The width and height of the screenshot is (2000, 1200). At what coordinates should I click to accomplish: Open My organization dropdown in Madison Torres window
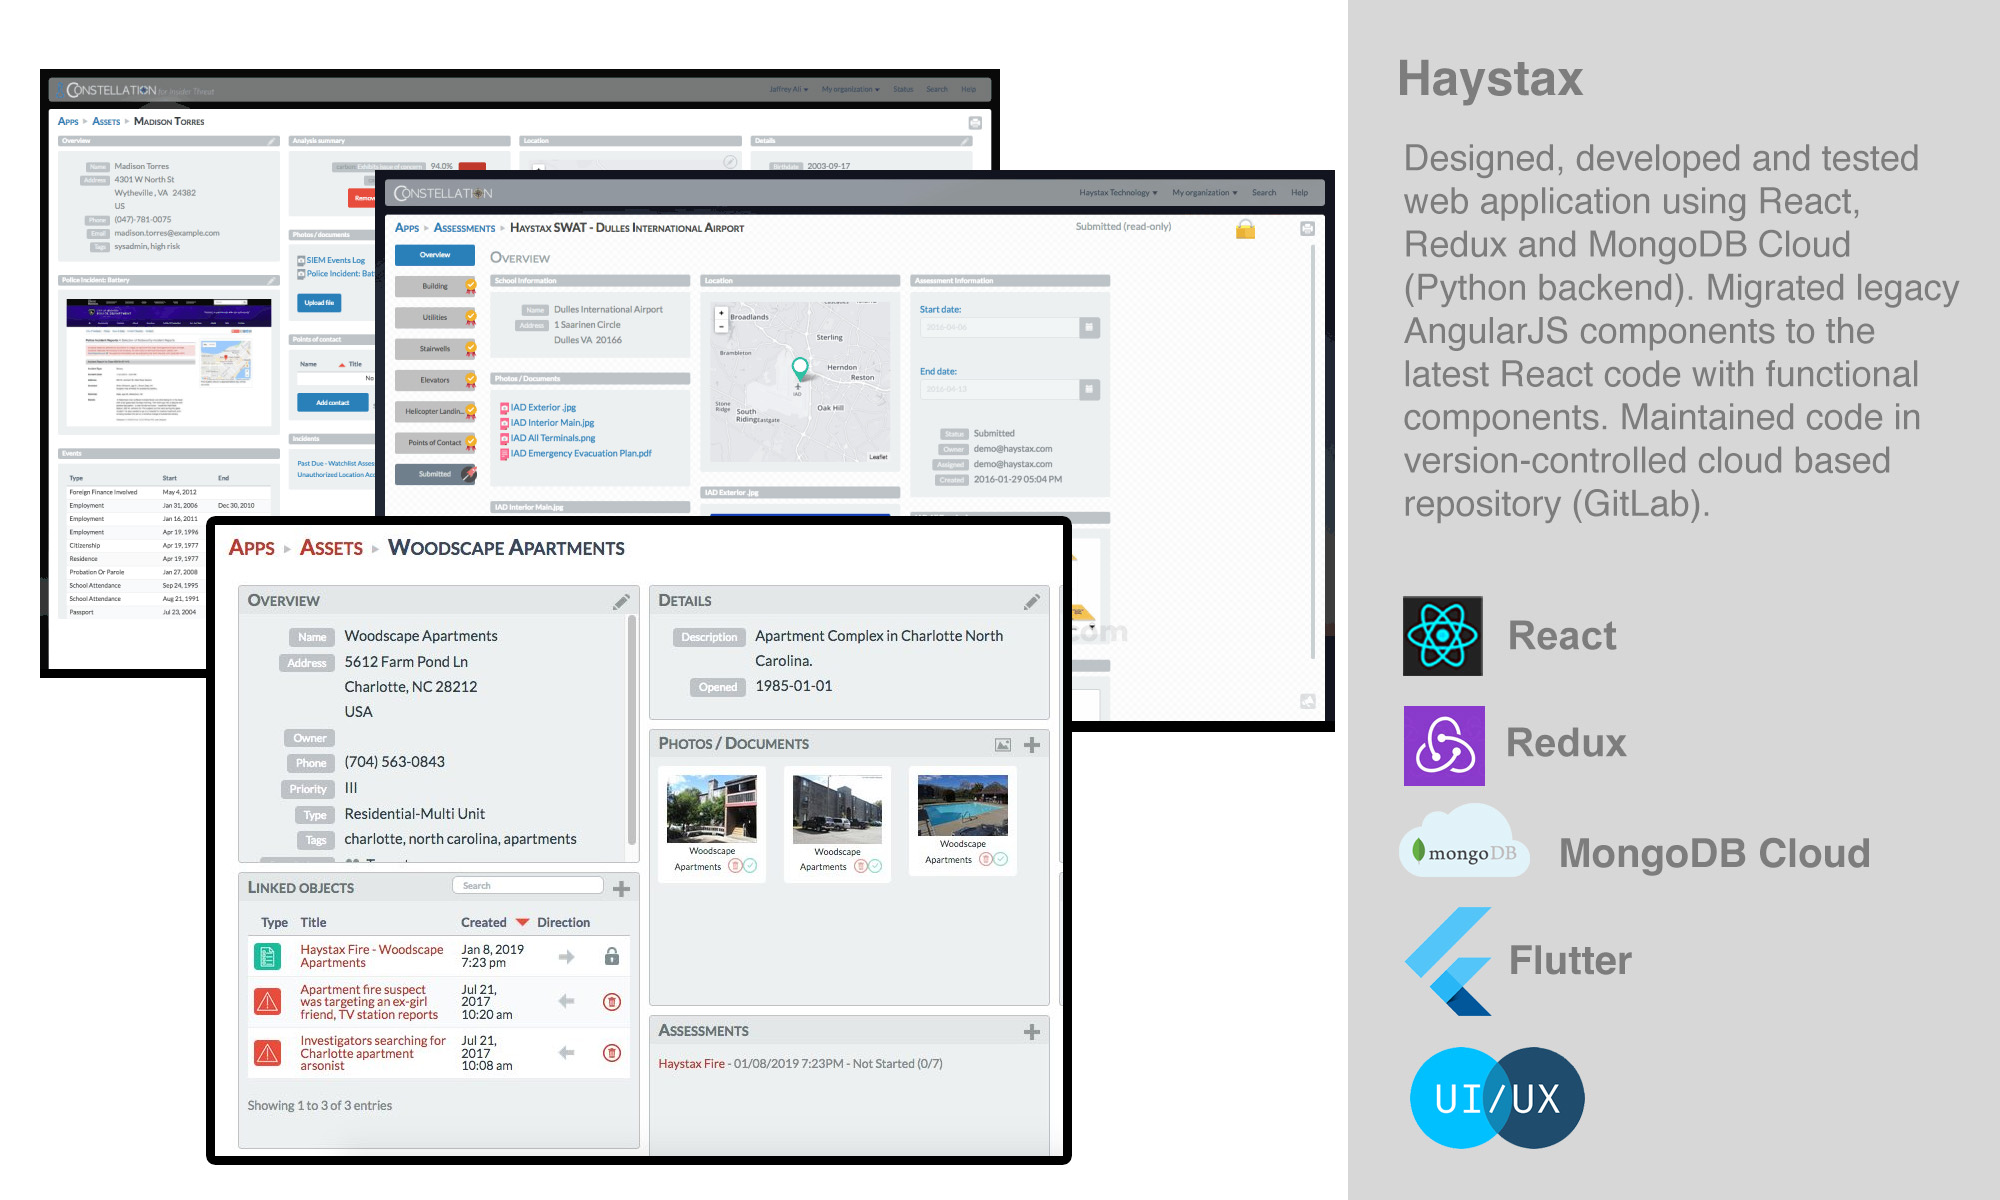pyautogui.click(x=850, y=90)
